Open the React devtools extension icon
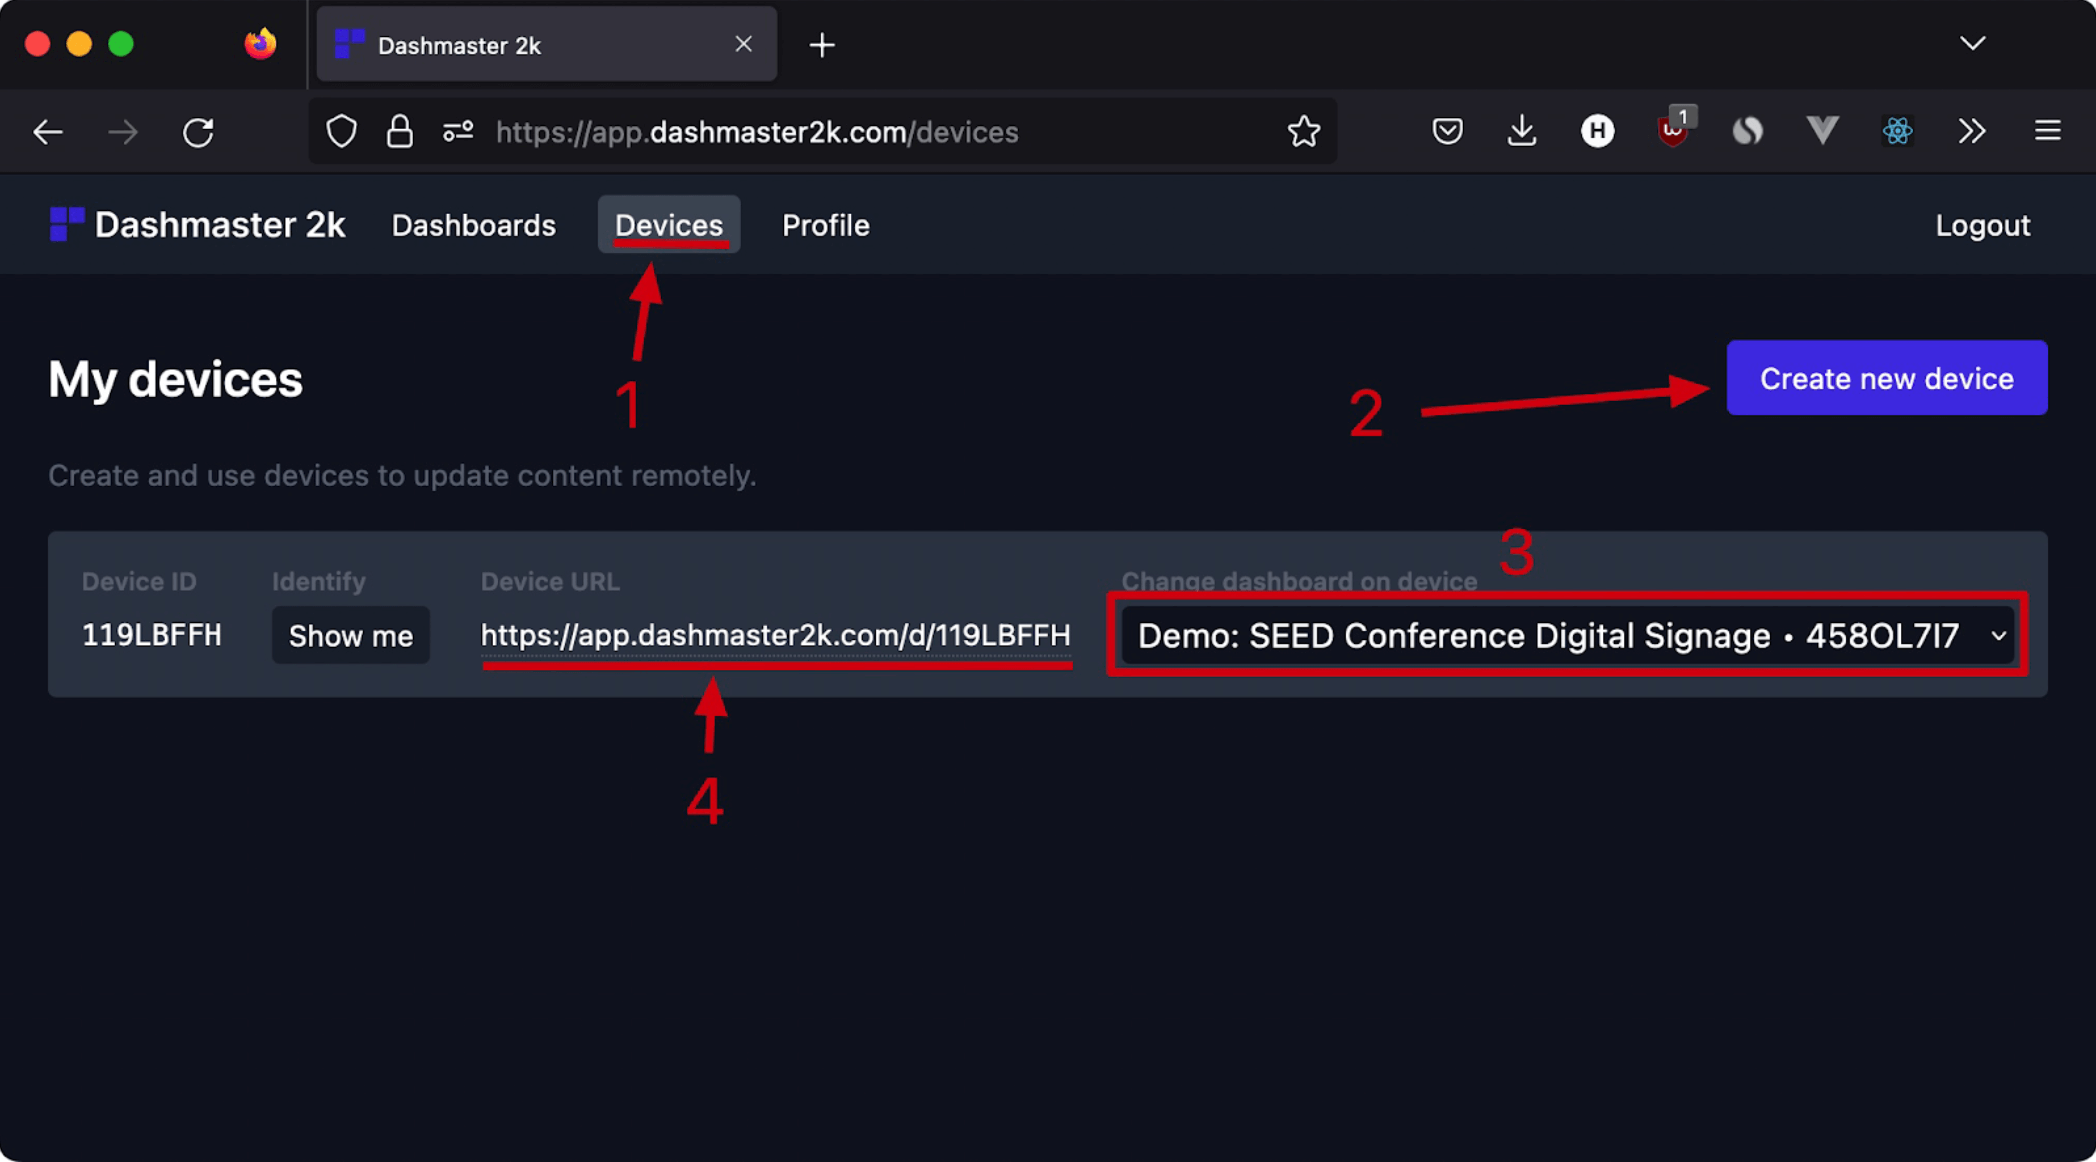 [1897, 131]
